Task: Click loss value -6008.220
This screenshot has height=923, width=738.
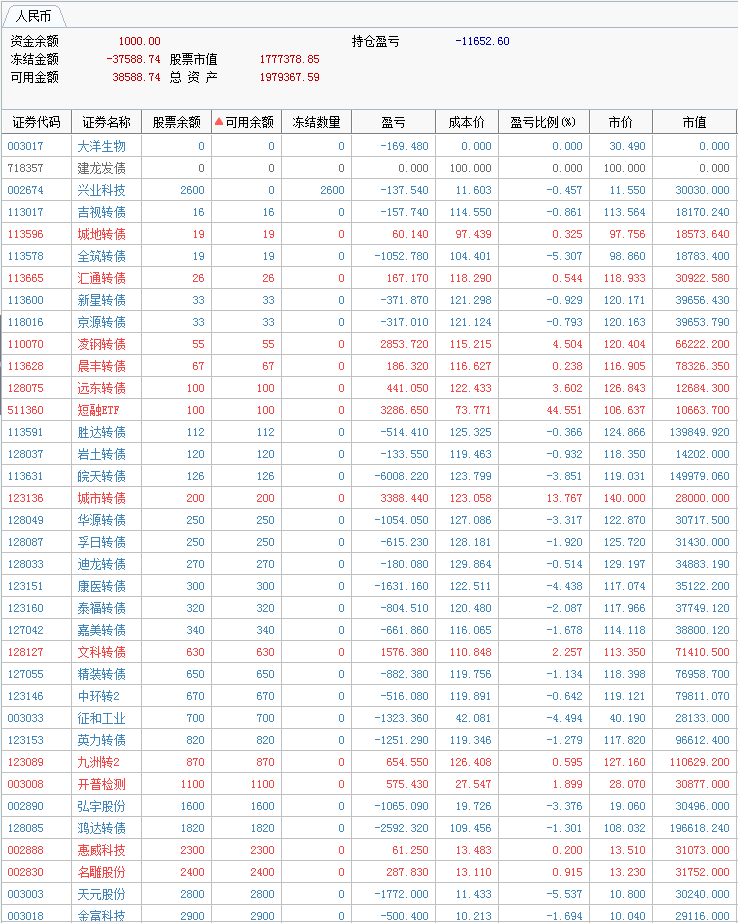Action: pos(401,476)
